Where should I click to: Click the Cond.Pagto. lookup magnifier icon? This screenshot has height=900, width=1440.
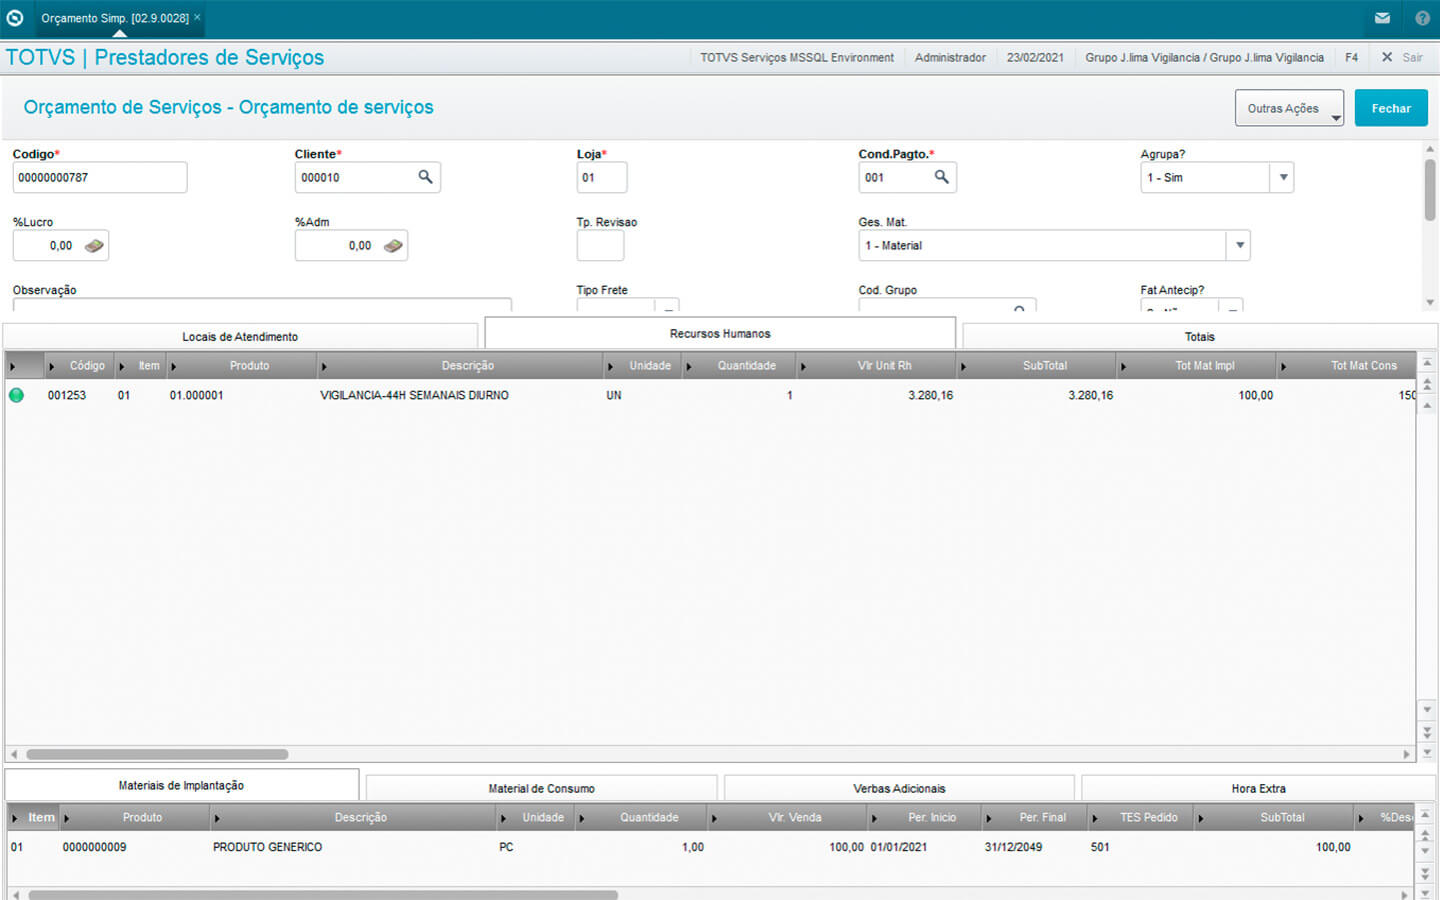click(941, 177)
